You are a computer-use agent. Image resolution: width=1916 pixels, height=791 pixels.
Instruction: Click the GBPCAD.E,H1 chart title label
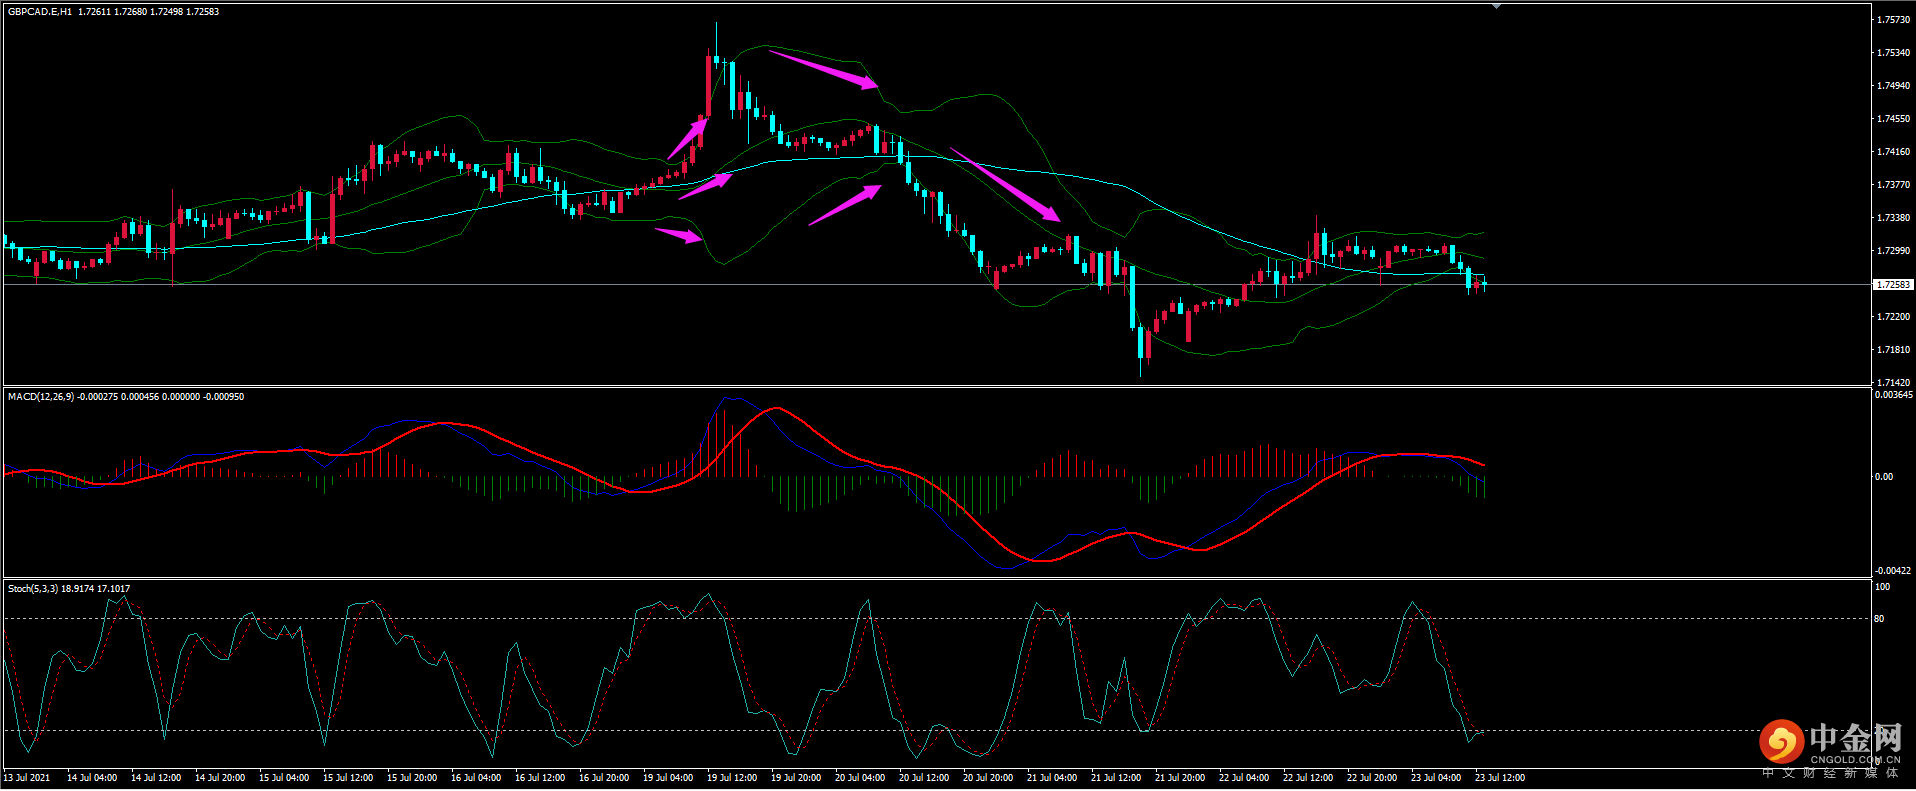click(x=40, y=12)
